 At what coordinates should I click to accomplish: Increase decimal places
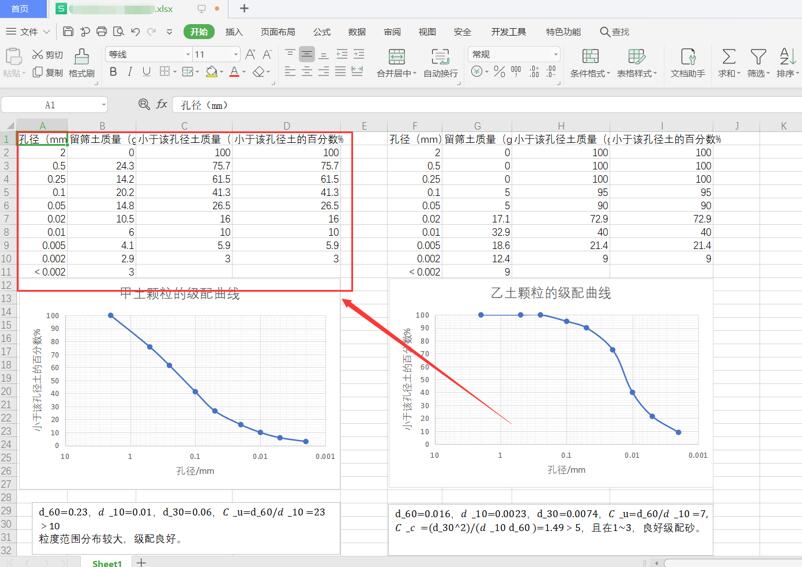click(x=534, y=72)
